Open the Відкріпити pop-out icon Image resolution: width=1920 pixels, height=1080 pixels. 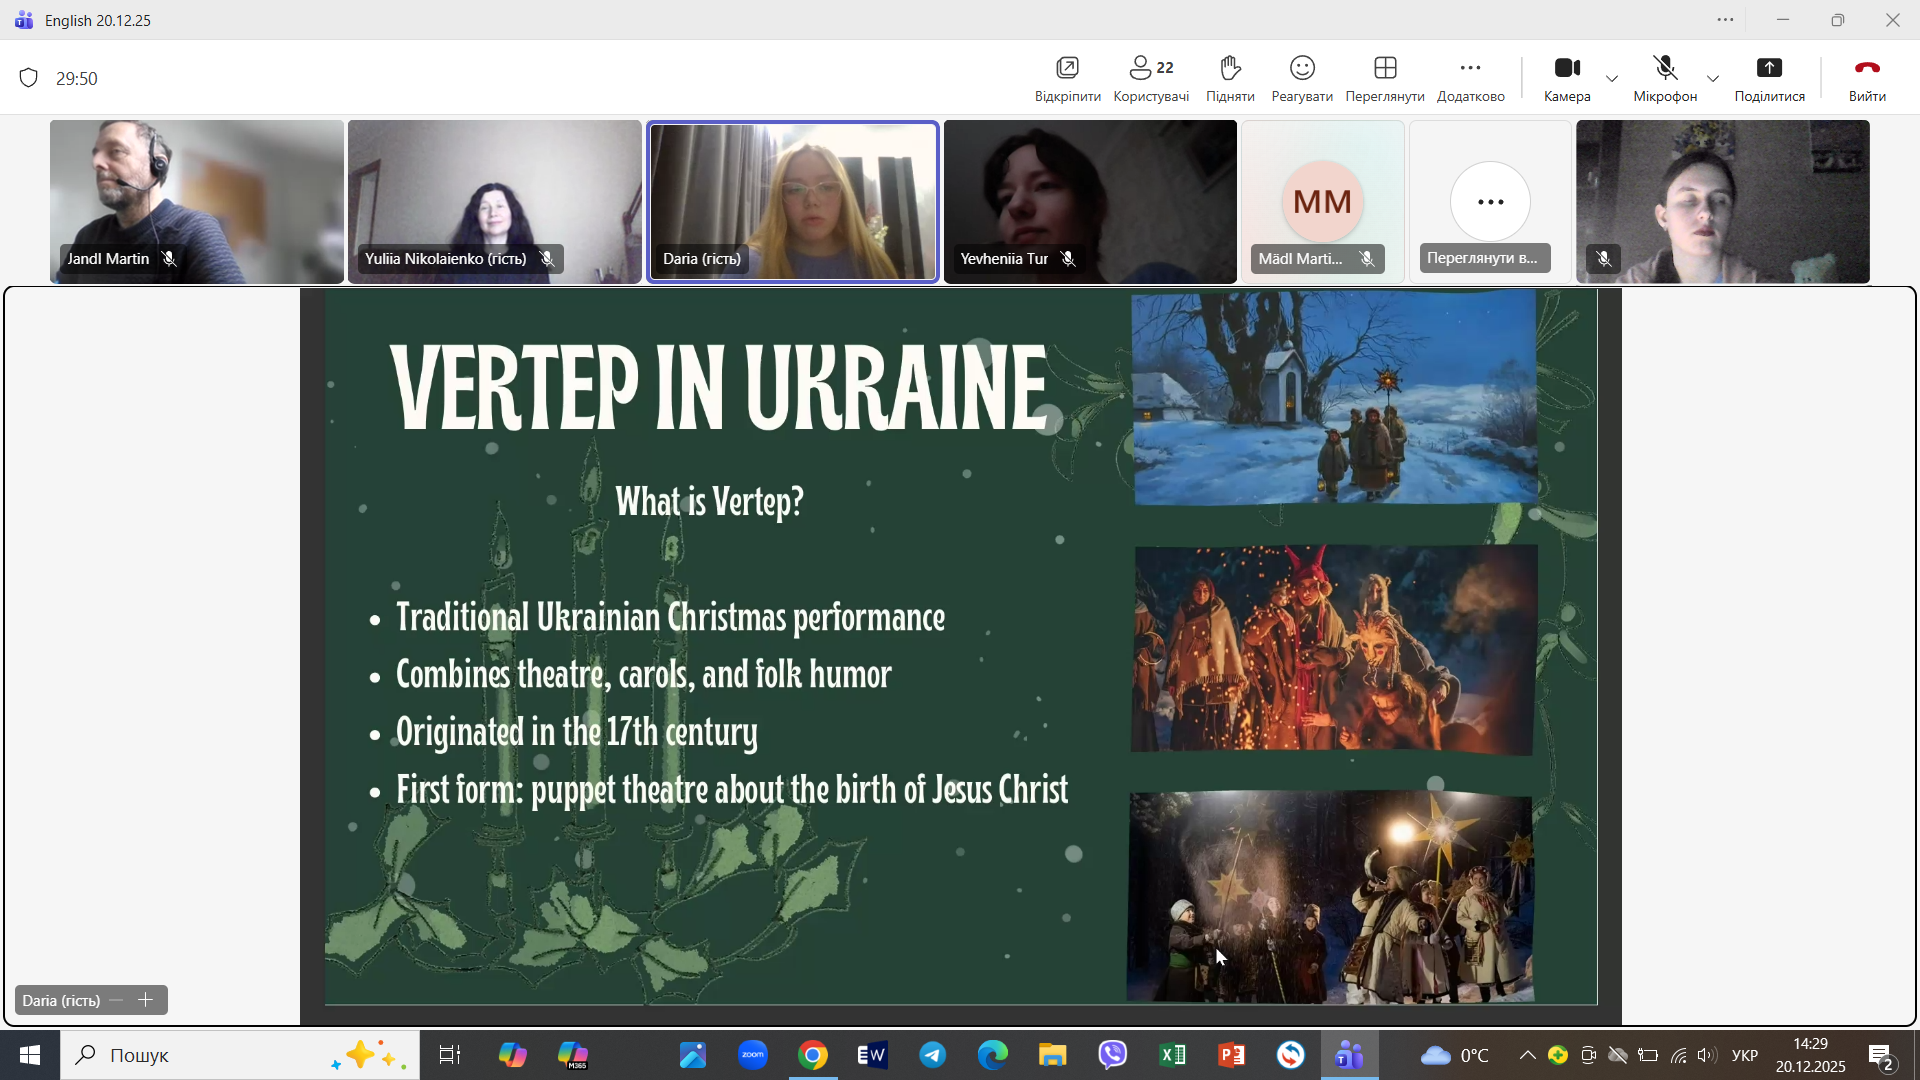(x=1067, y=78)
